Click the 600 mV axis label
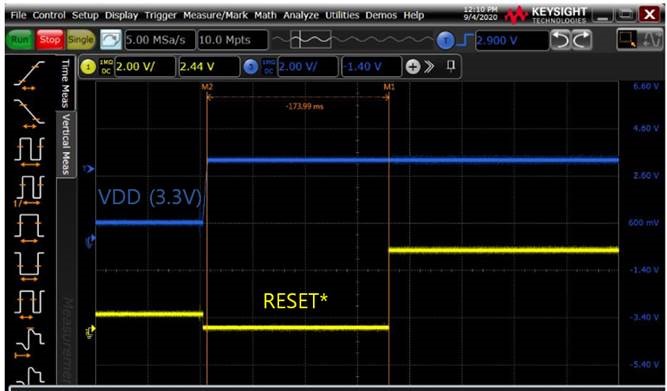 pos(644,223)
